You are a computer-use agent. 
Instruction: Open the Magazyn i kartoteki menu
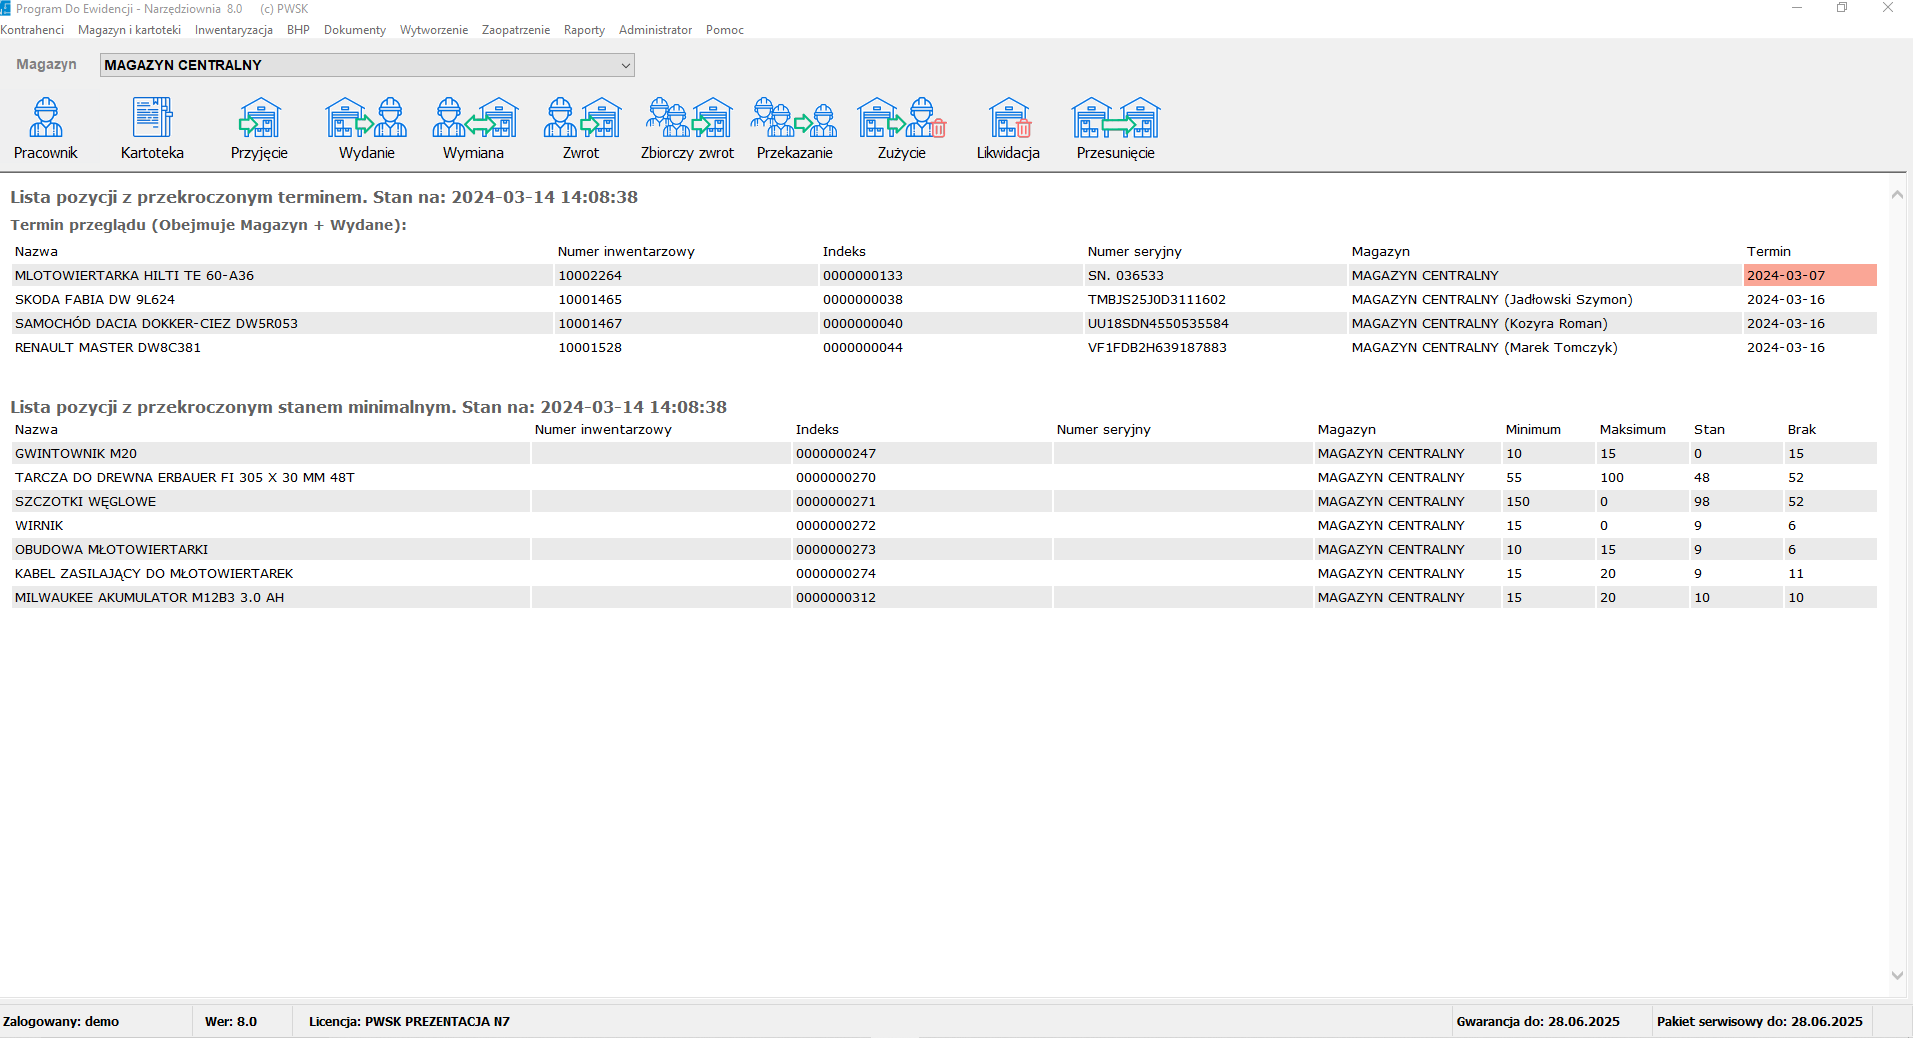(129, 30)
